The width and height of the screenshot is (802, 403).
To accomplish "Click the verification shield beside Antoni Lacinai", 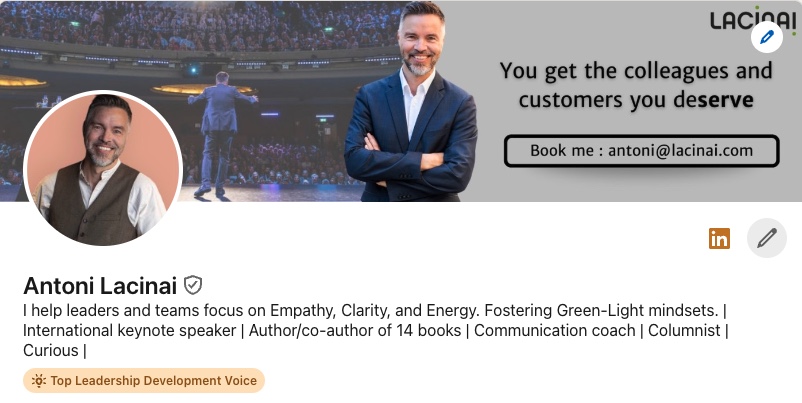I will pyautogui.click(x=193, y=285).
